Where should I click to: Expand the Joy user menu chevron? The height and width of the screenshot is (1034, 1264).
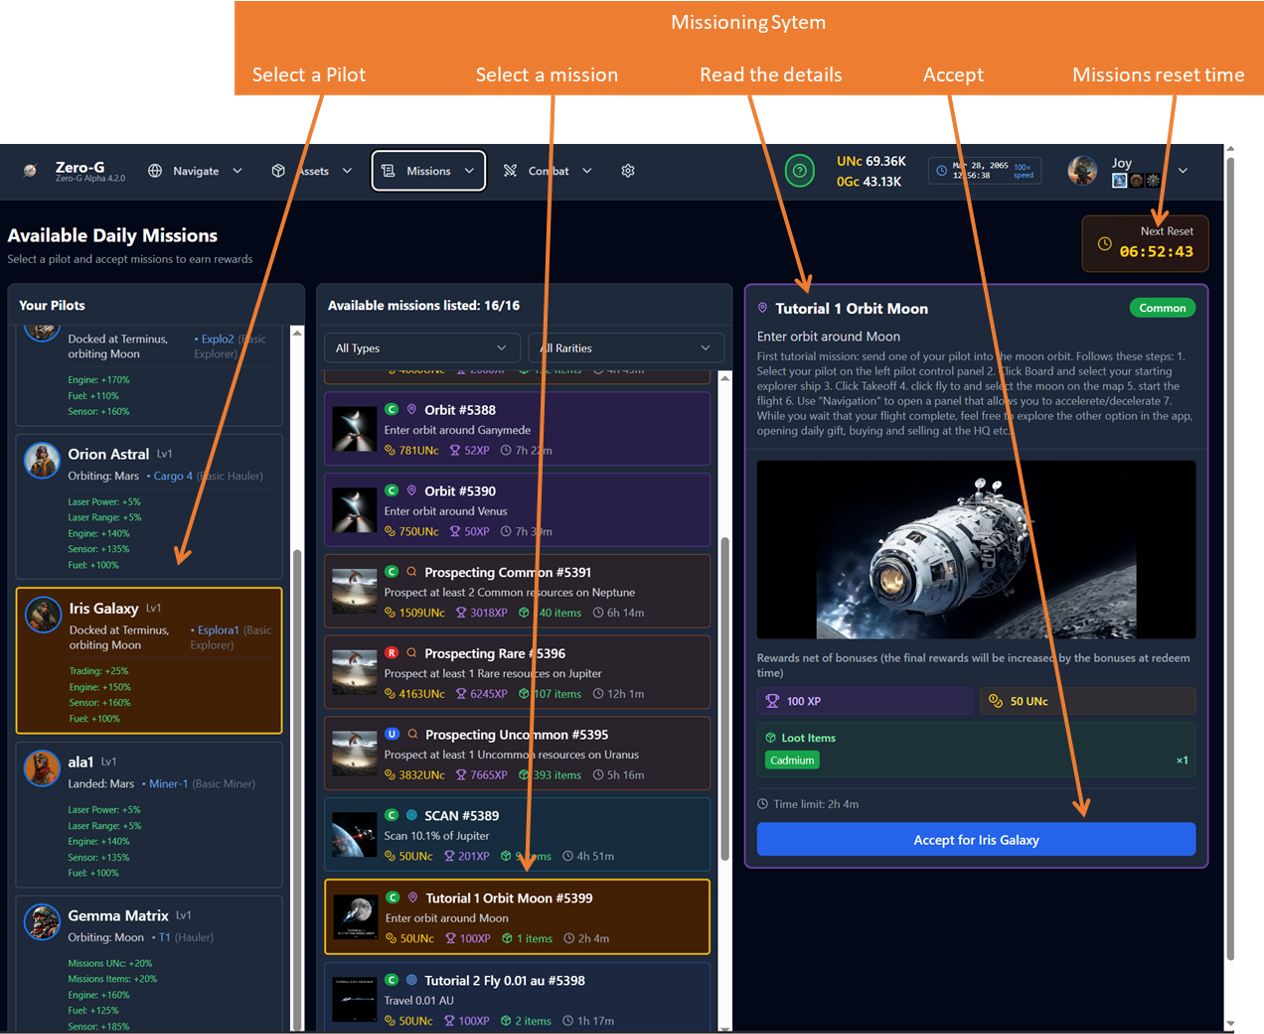coord(1183,171)
